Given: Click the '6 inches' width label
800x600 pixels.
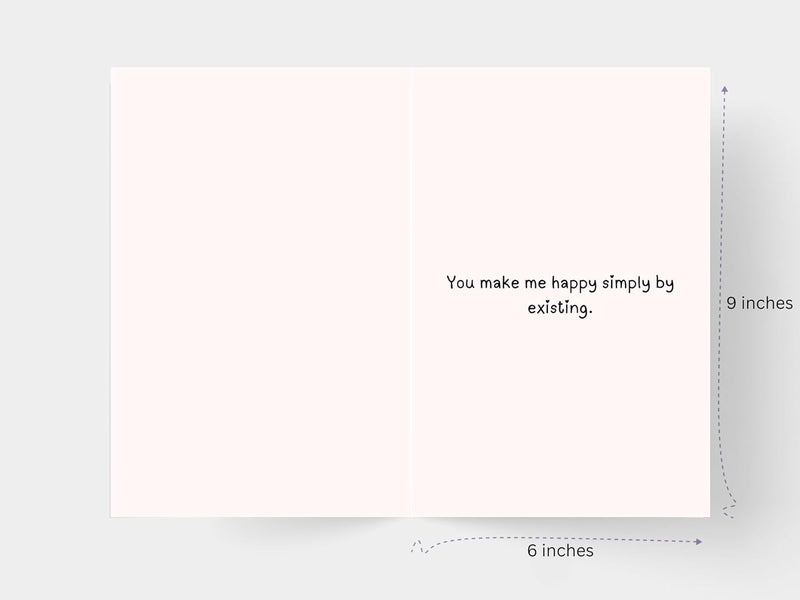Looking at the screenshot, I should click(560, 551).
